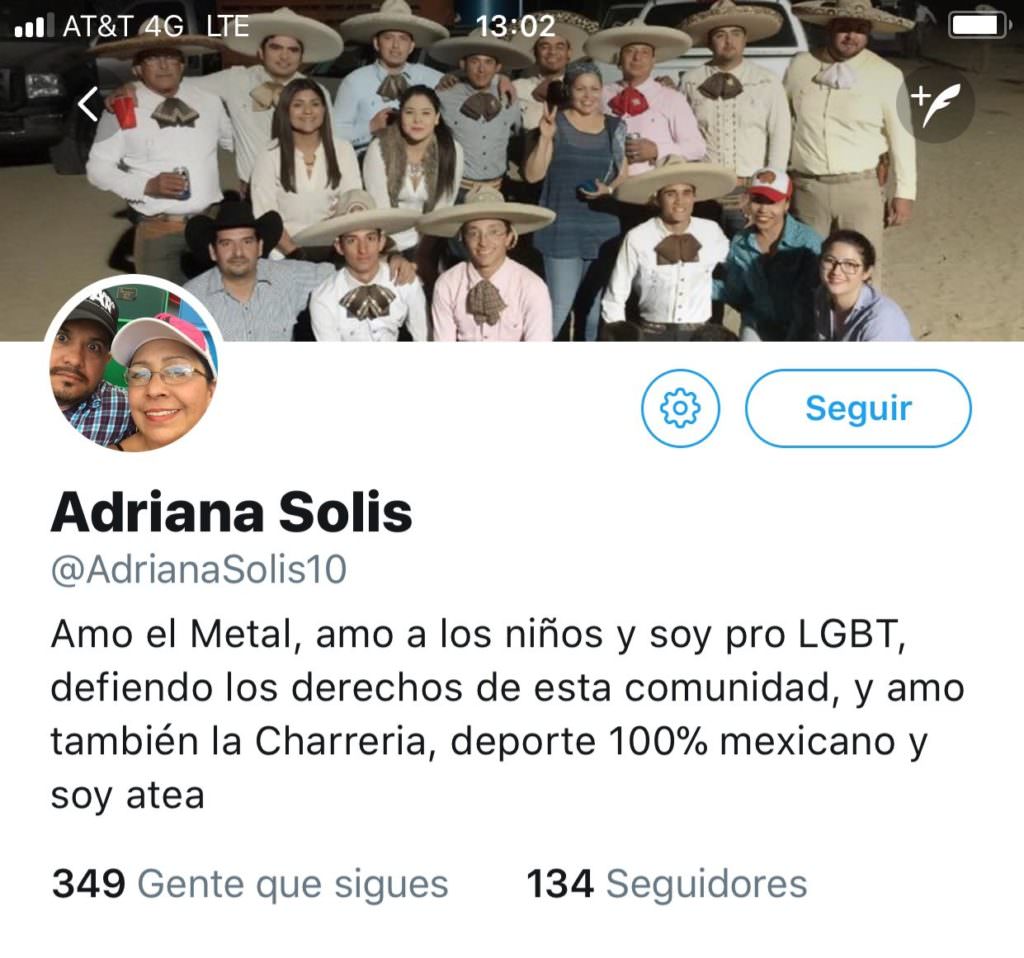Image resolution: width=1024 pixels, height=958 pixels.
Task: Tap the 134 followers count number
Action: pos(560,884)
